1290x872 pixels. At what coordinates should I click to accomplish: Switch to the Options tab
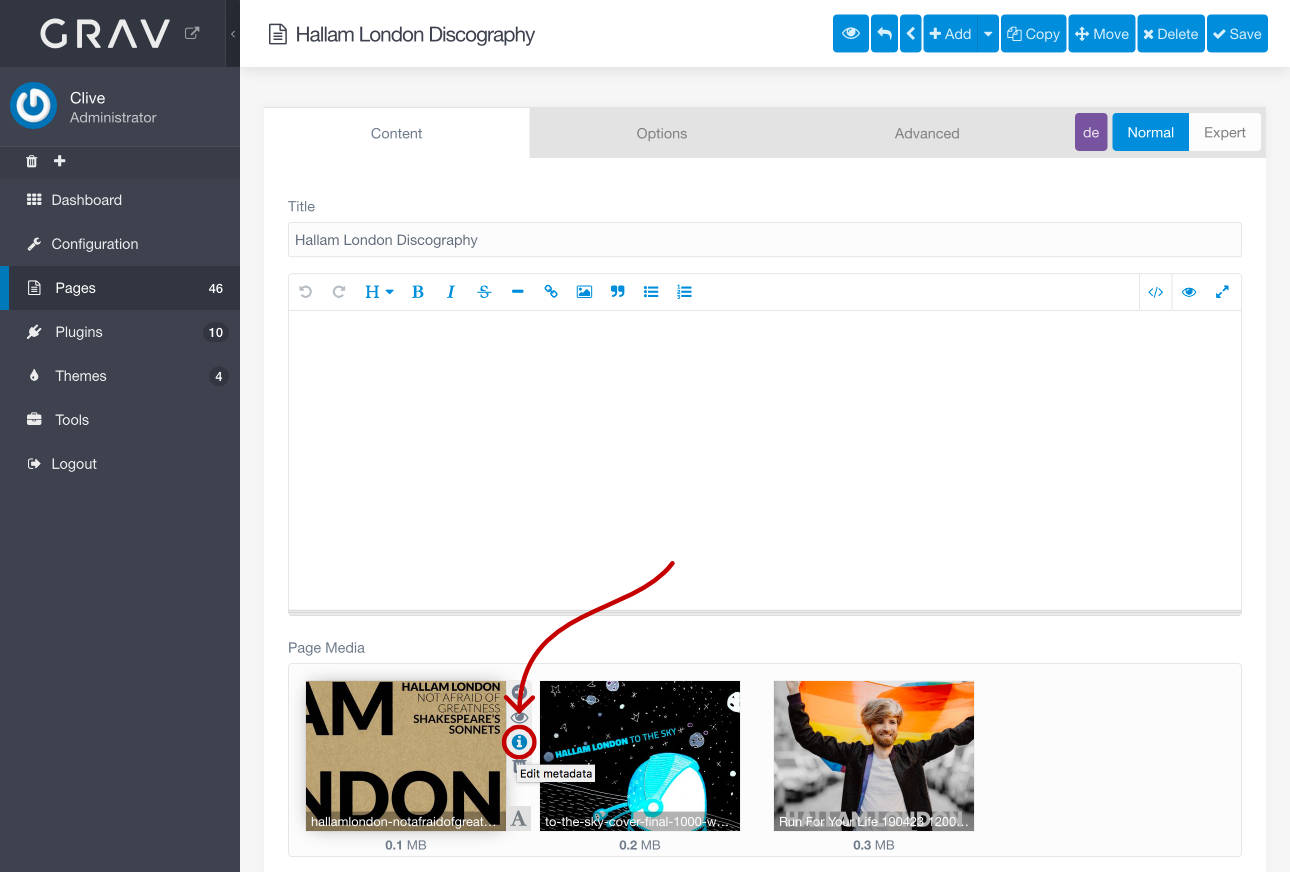(661, 133)
